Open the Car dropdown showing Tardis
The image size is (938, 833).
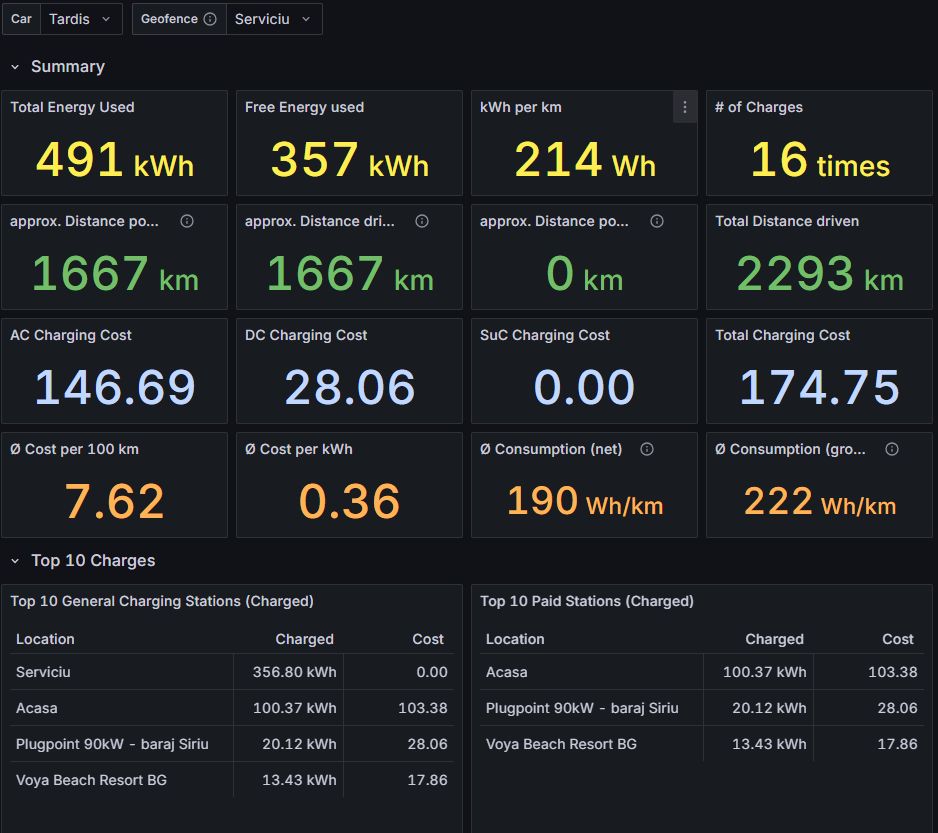pyautogui.click(x=81, y=19)
